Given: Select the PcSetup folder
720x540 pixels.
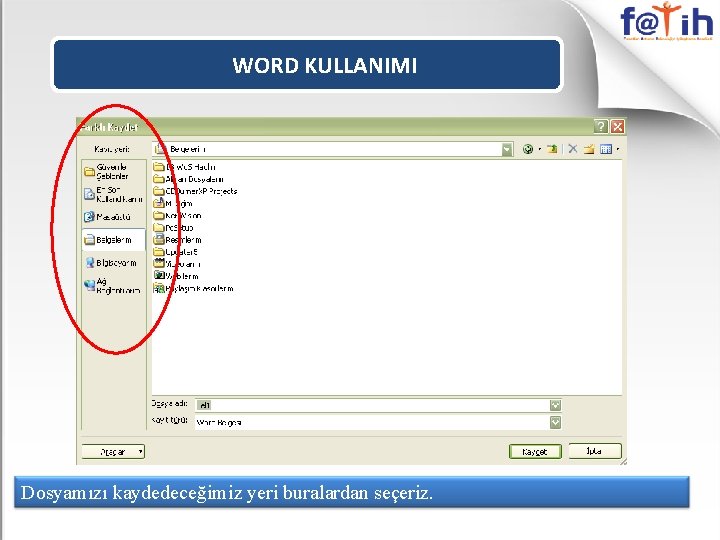Looking at the screenshot, I should [x=174, y=227].
